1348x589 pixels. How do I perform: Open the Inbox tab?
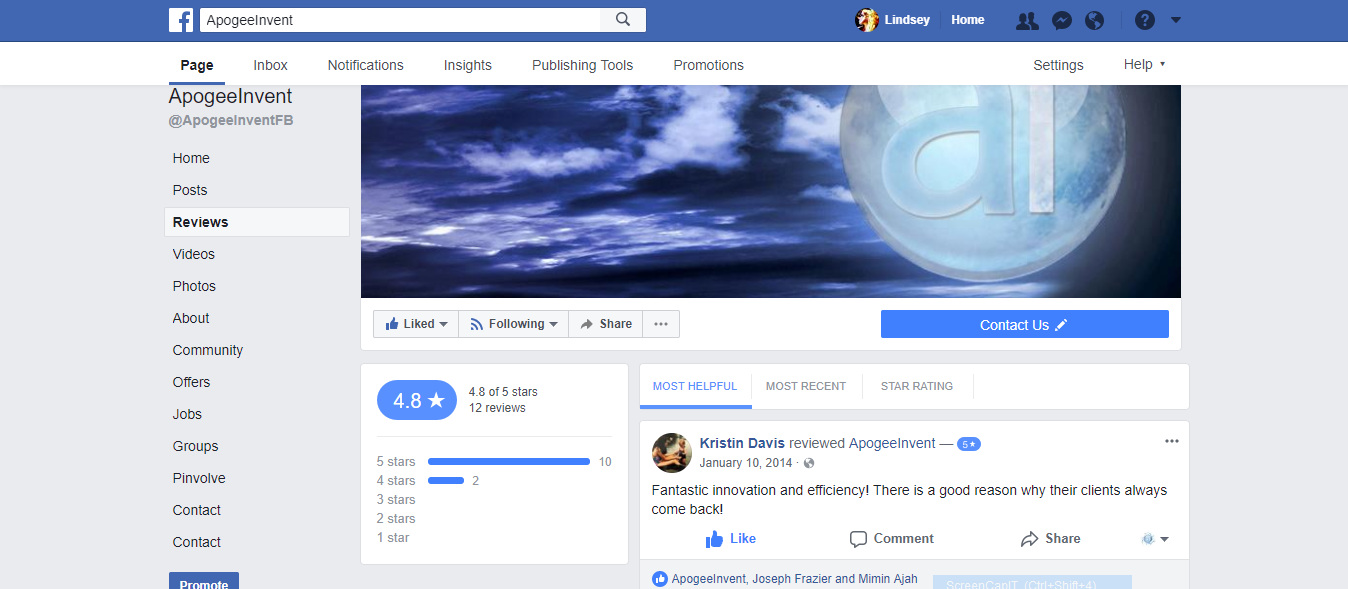[x=270, y=65]
